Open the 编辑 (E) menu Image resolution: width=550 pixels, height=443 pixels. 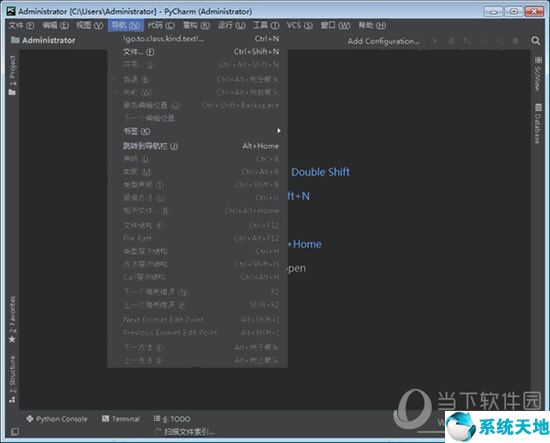pyautogui.click(x=55, y=25)
